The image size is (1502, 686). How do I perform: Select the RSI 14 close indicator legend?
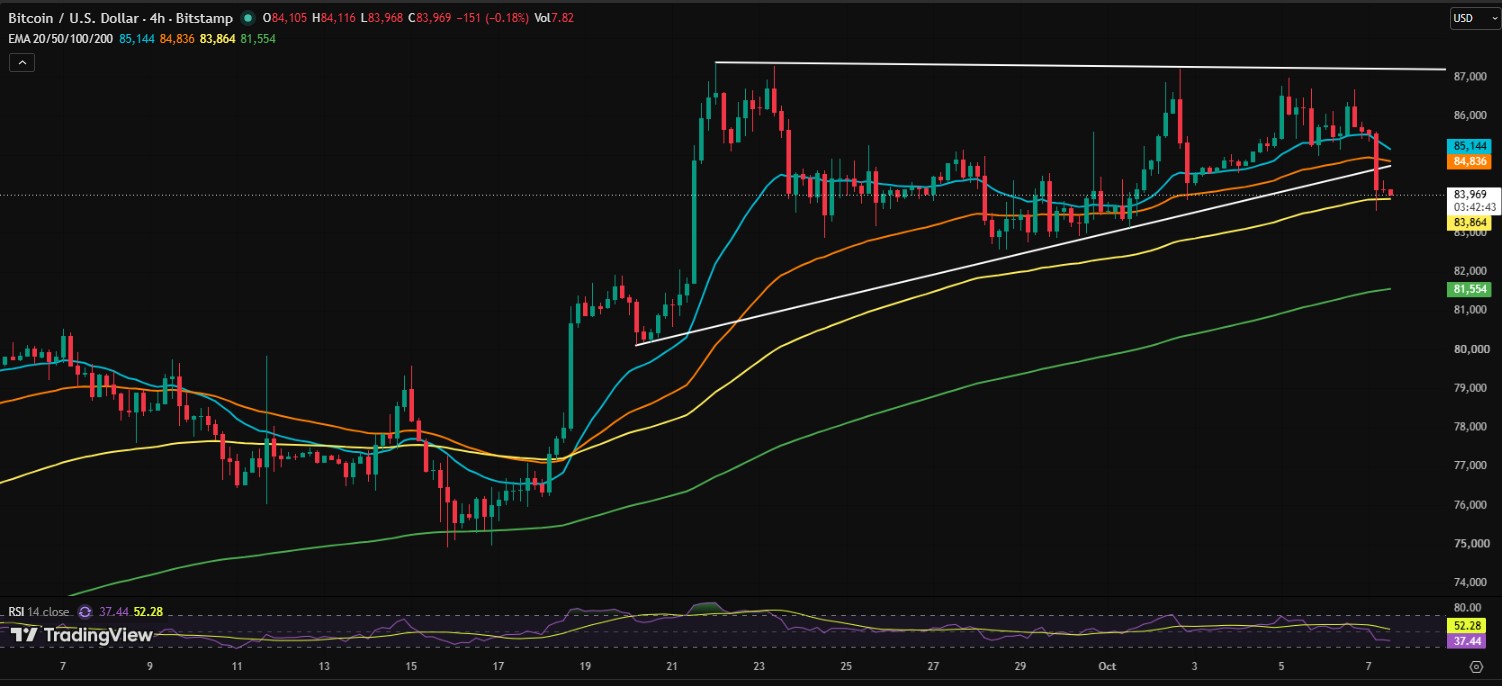pos(39,612)
